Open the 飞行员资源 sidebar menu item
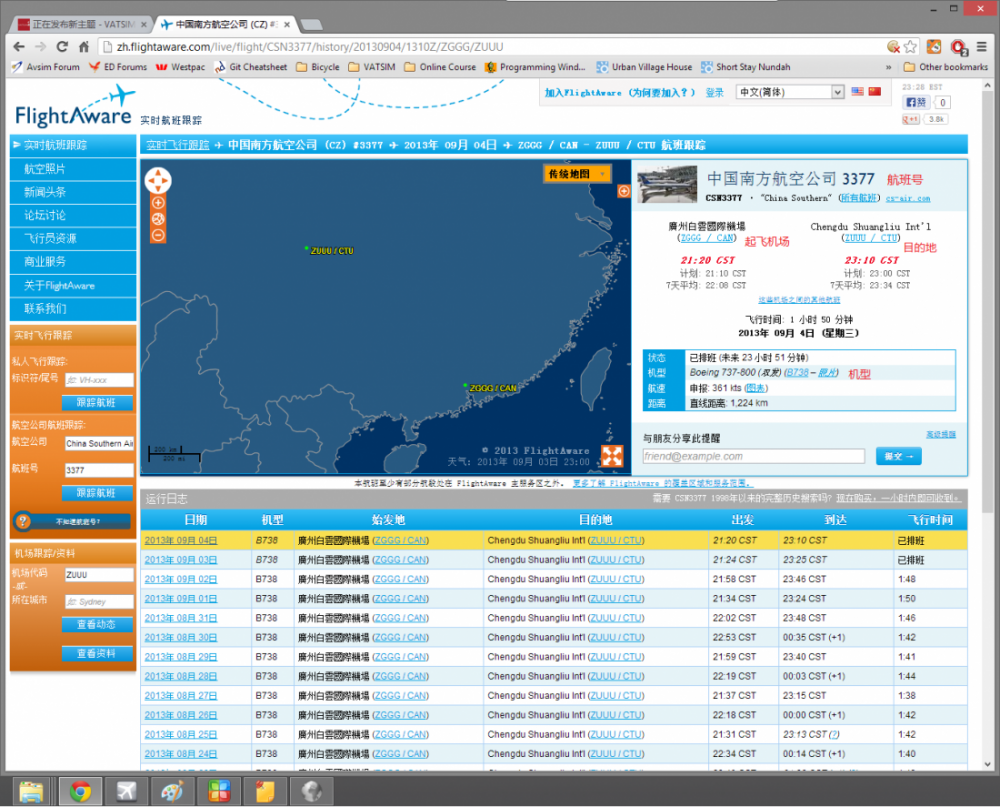The image size is (1000, 807). 73,239
